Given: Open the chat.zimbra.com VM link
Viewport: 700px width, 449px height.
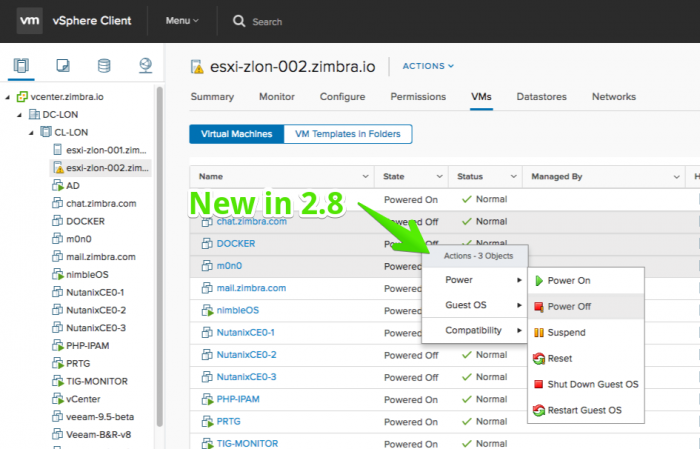Looking at the screenshot, I should pos(252,221).
